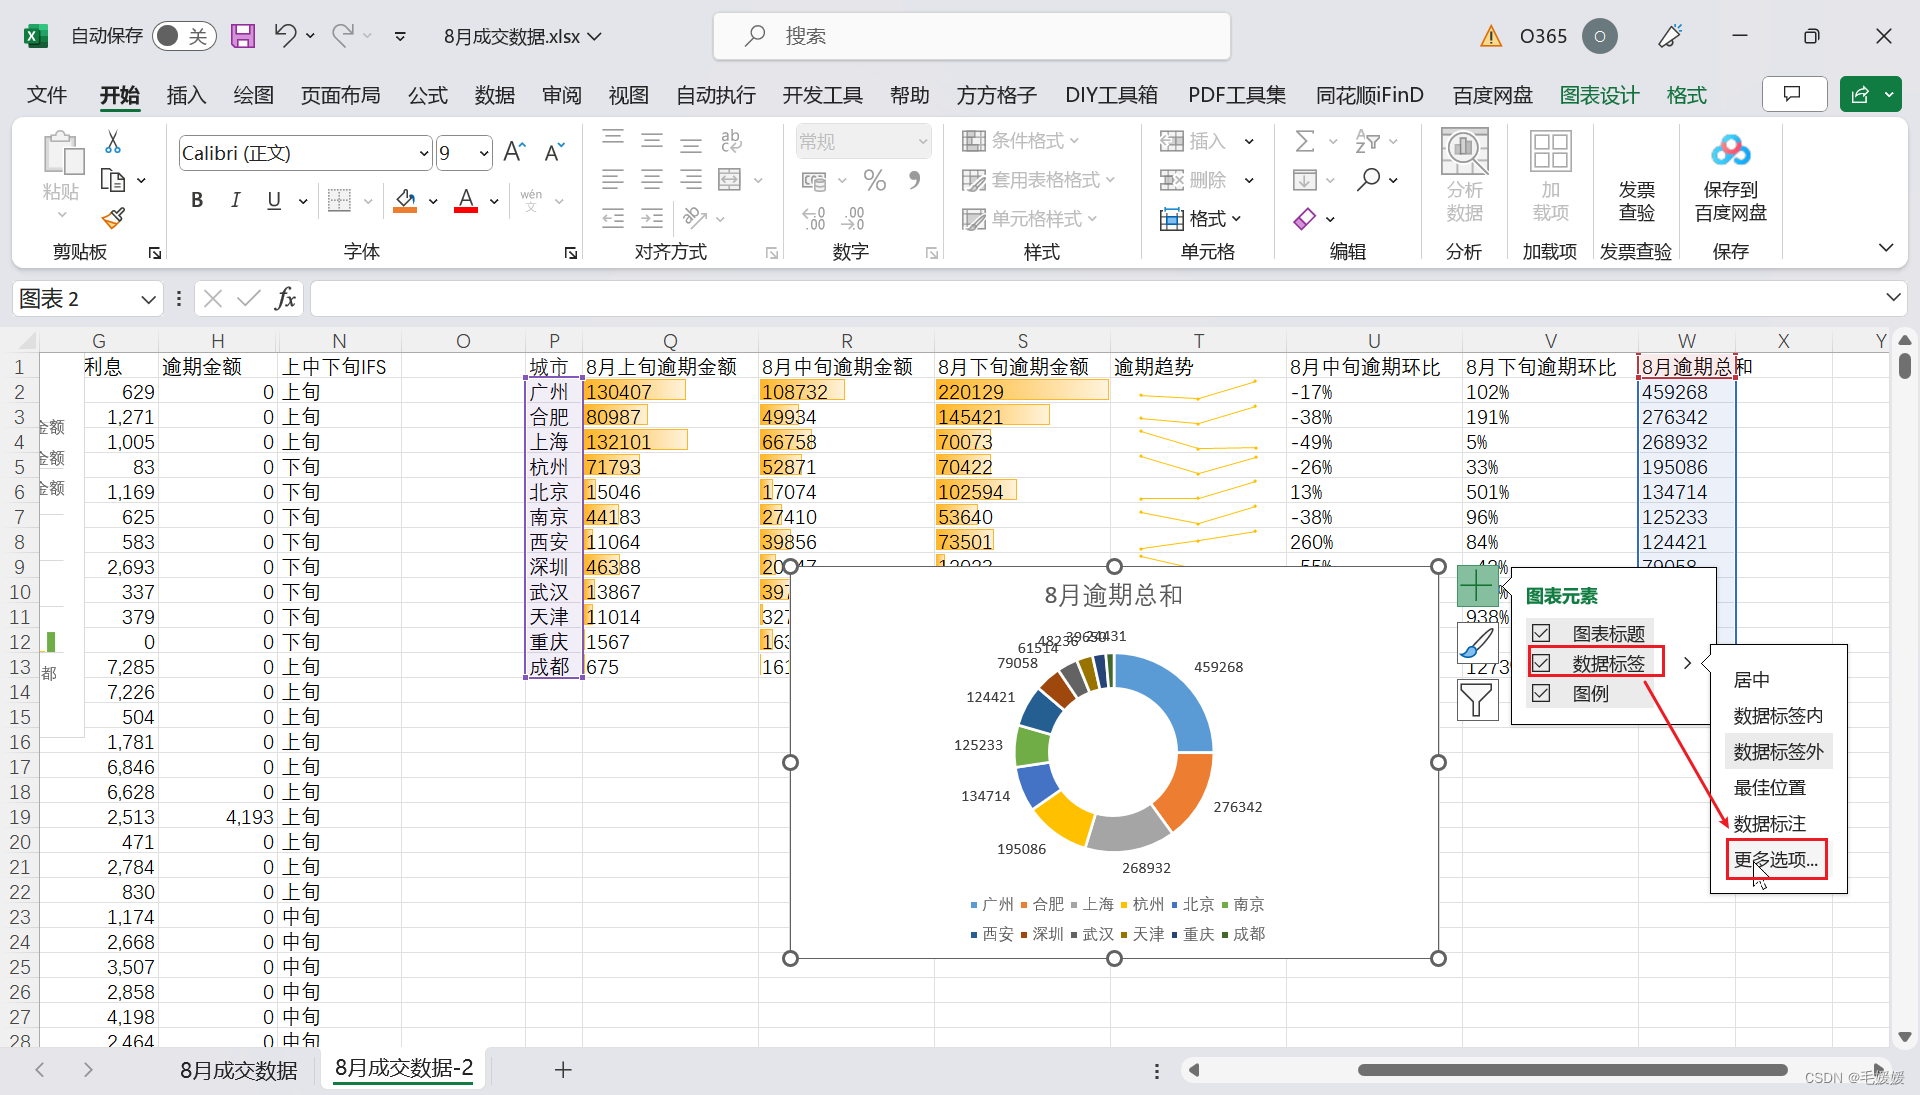Click the Cut scissors icon

tap(113, 142)
